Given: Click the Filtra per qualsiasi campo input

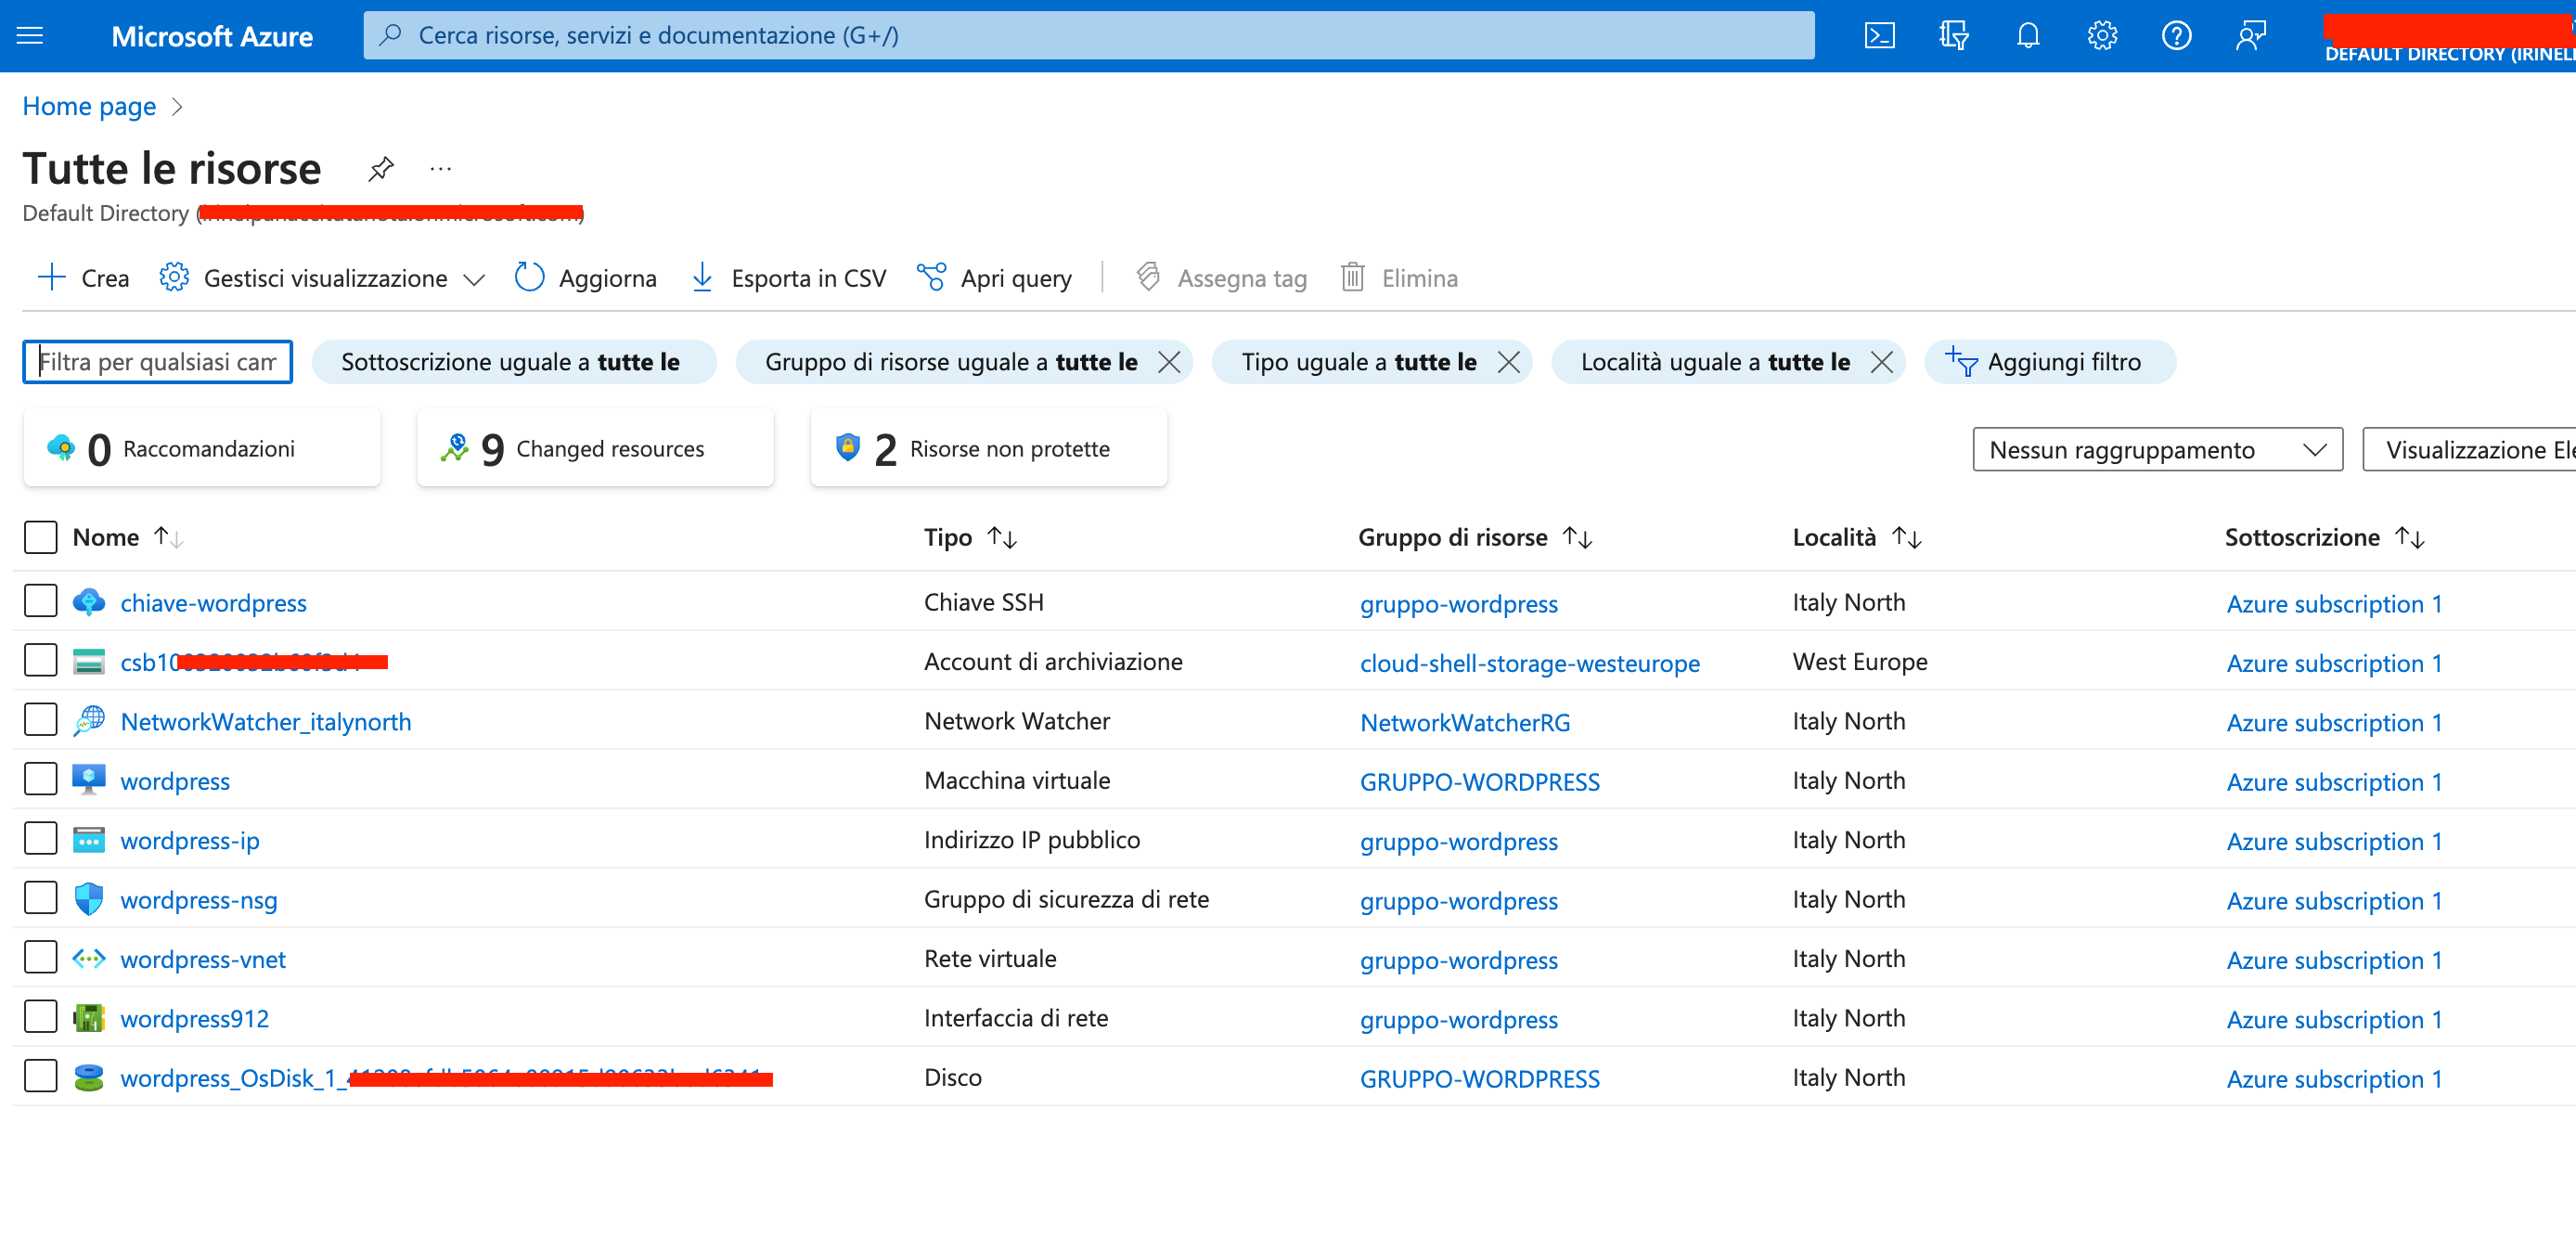Looking at the screenshot, I should [157, 362].
